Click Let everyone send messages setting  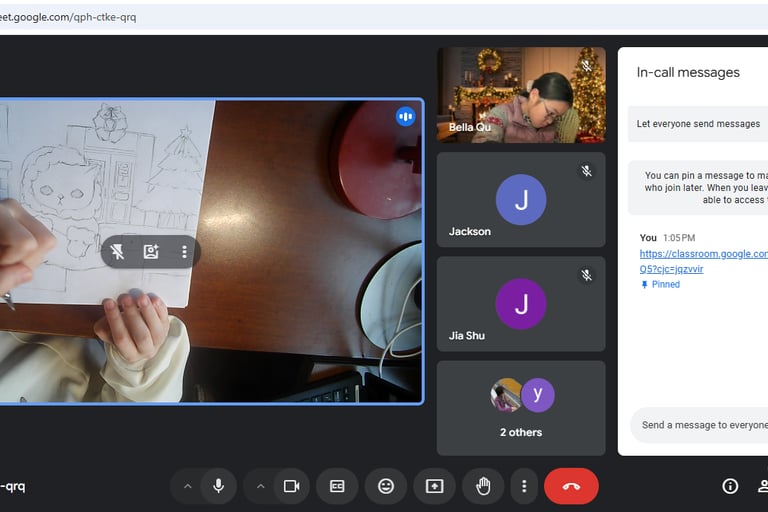(698, 124)
